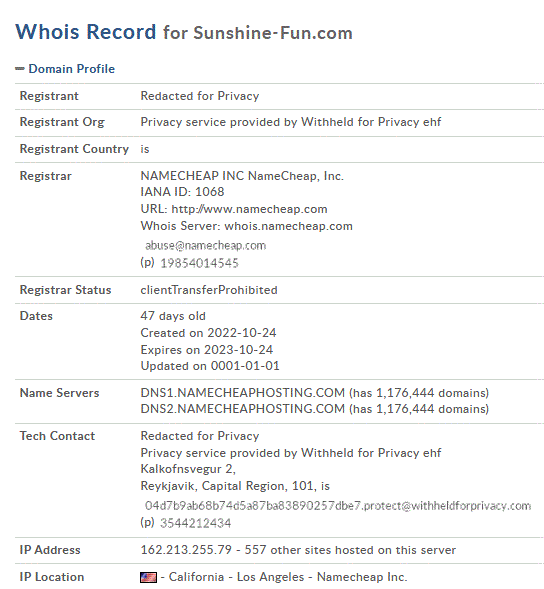
Task: Collapse the Domain Profile section minus icon
Action: pos(20,69)
